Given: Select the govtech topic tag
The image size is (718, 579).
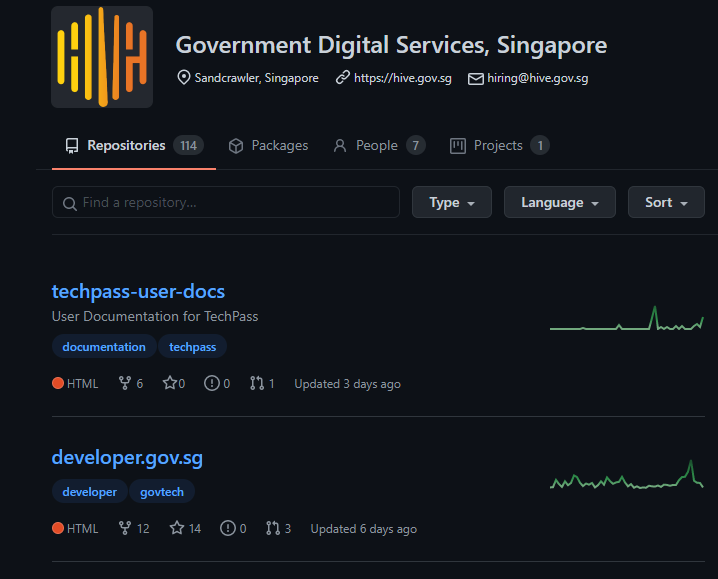Looking at the screenshot, I should (x=162, y=492).
